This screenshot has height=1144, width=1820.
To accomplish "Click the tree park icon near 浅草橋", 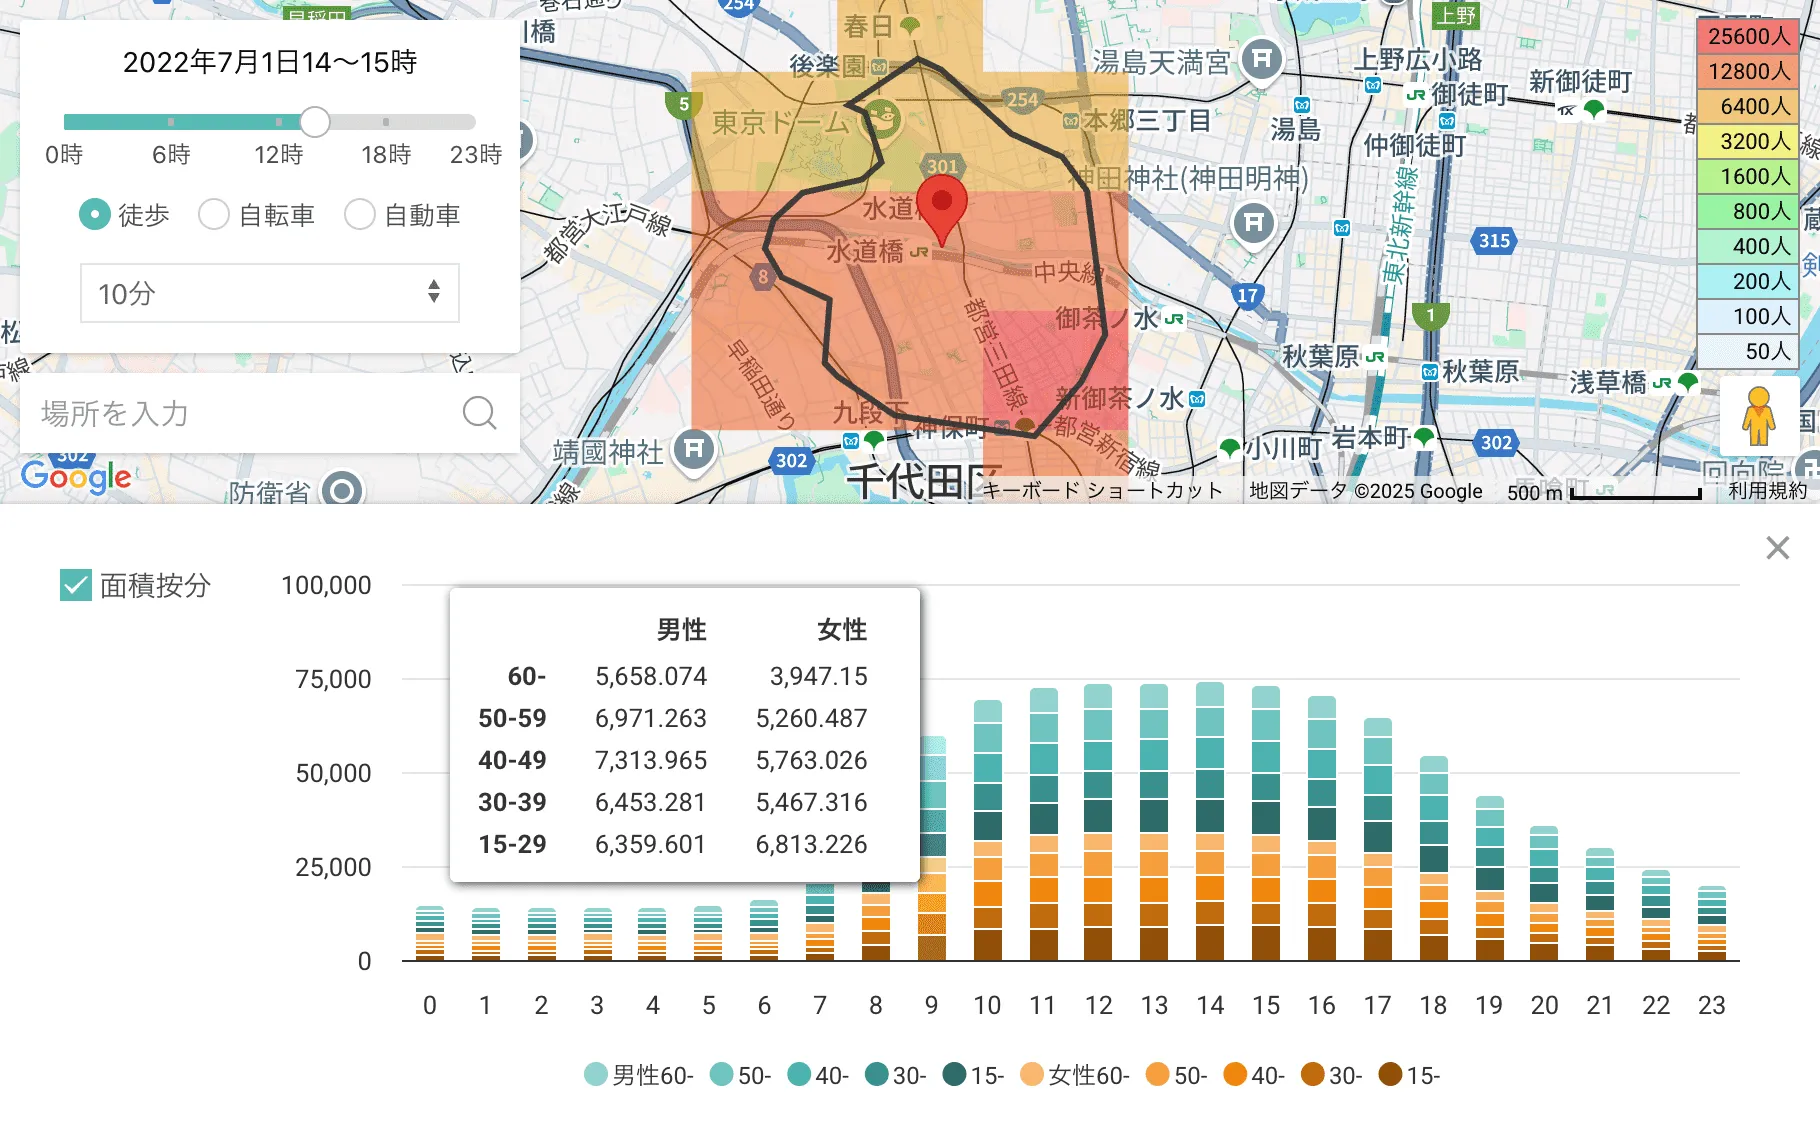I will pos(1690,382).
